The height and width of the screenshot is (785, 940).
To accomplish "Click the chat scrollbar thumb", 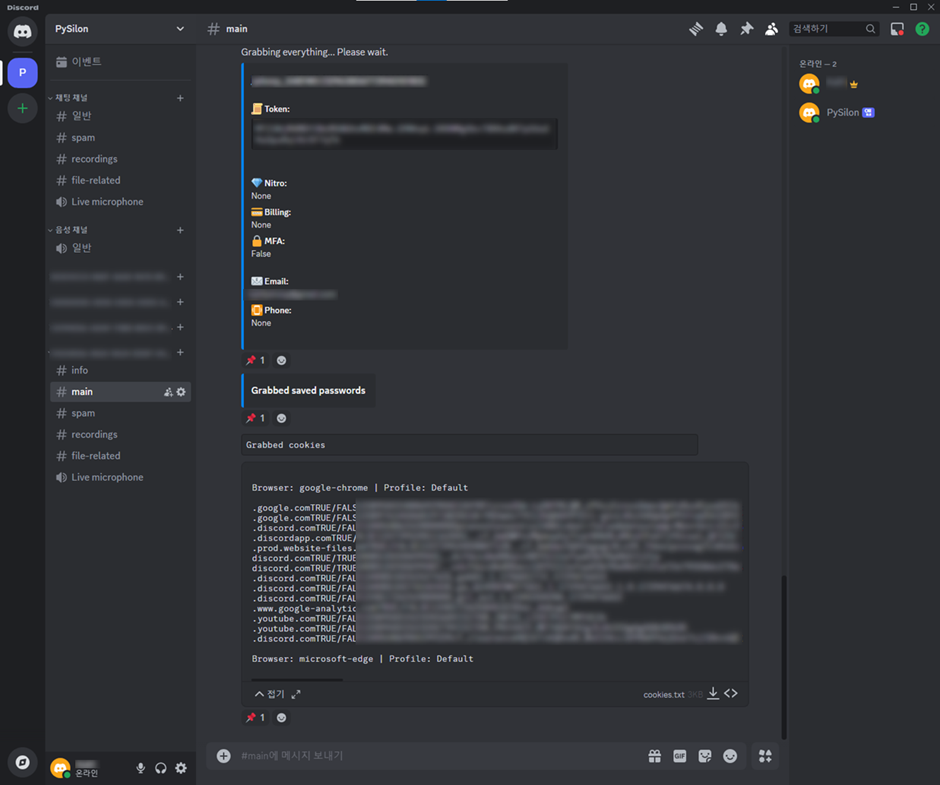I will click(x=784, y=657).
